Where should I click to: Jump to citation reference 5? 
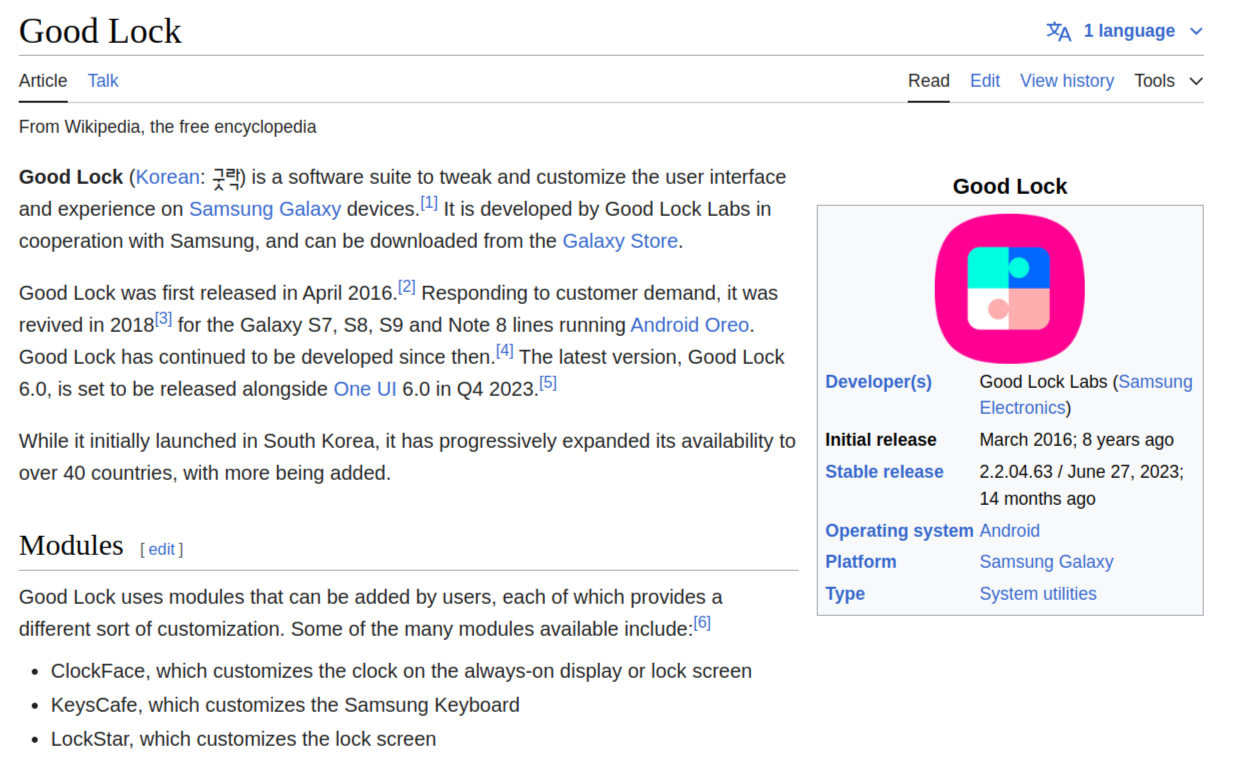click(x=548, y=383)
